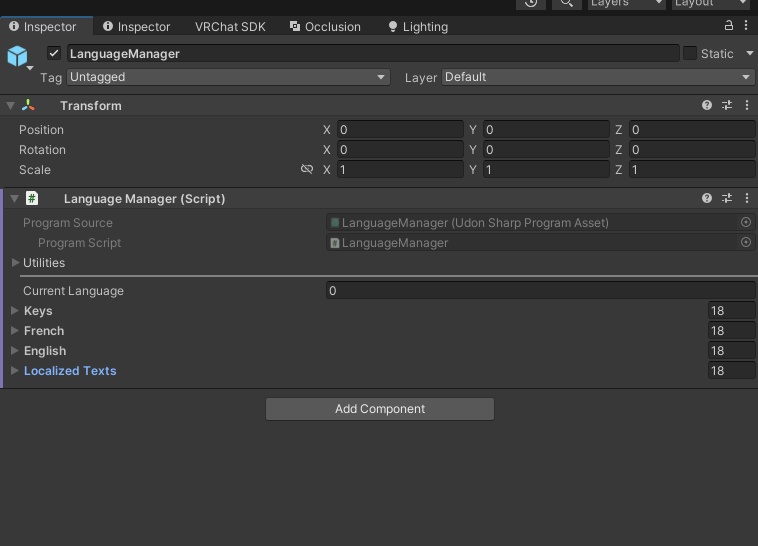Open the Tag dropdown showing Untagged
The height and width of the screenshot is (546, 758).
(x=228, y=77)
